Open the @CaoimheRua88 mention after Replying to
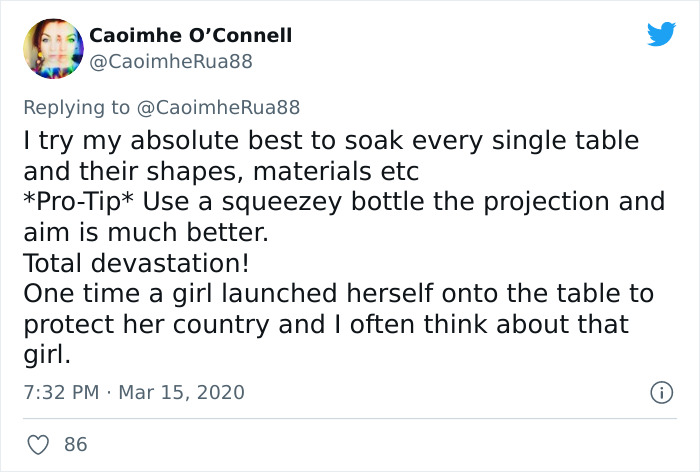 [x=217, y=106]
